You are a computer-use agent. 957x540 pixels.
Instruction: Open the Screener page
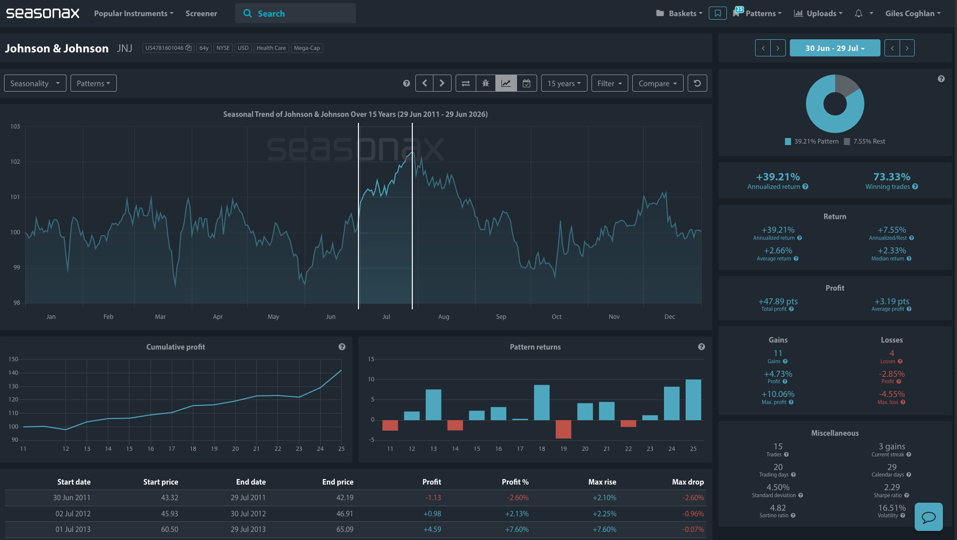201,13
